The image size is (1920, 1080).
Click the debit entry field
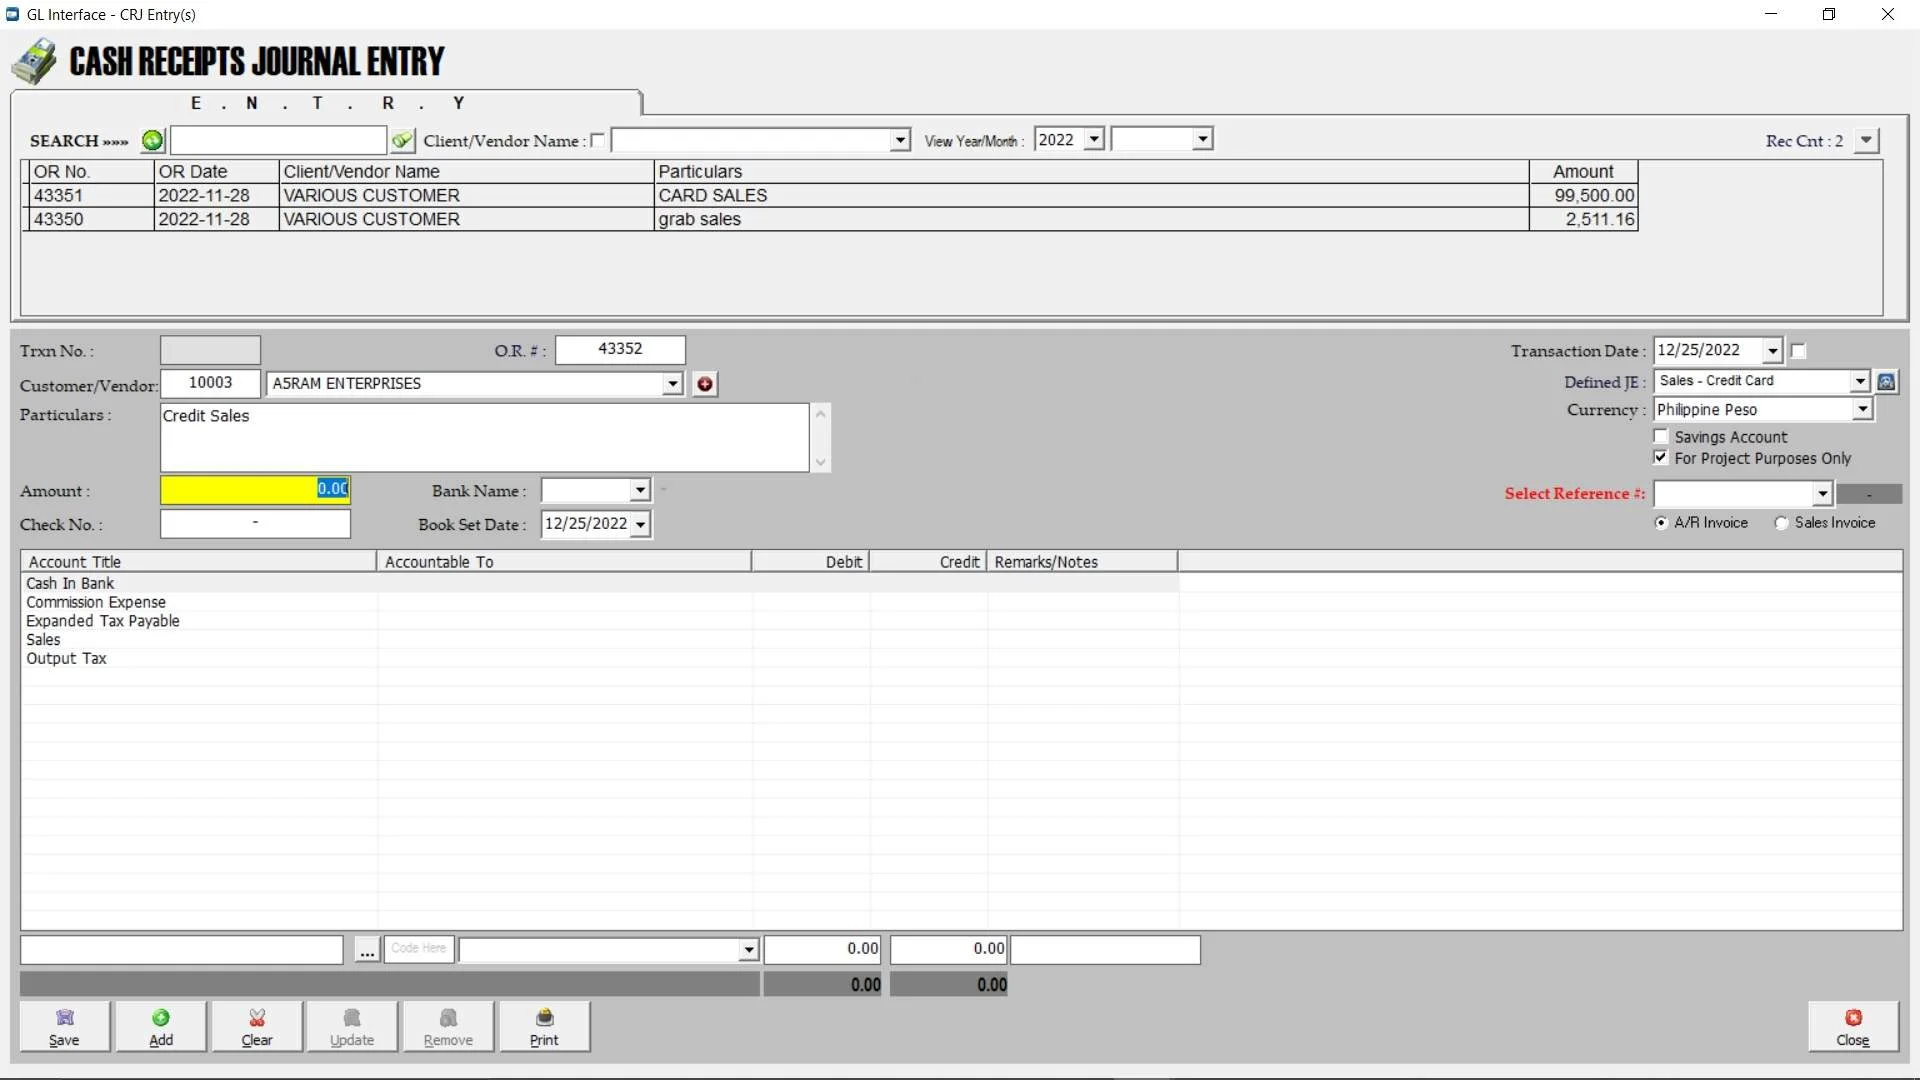click(x=822, y=950)
